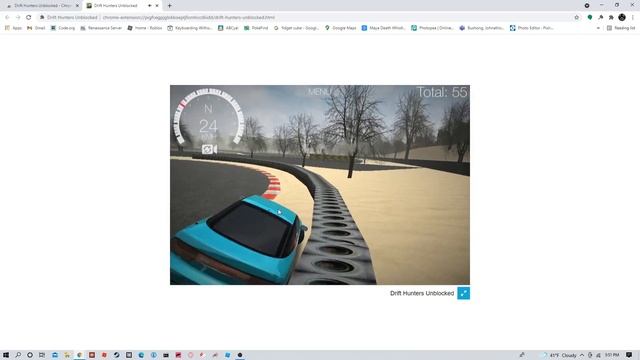Close the first browser tab

77,6
